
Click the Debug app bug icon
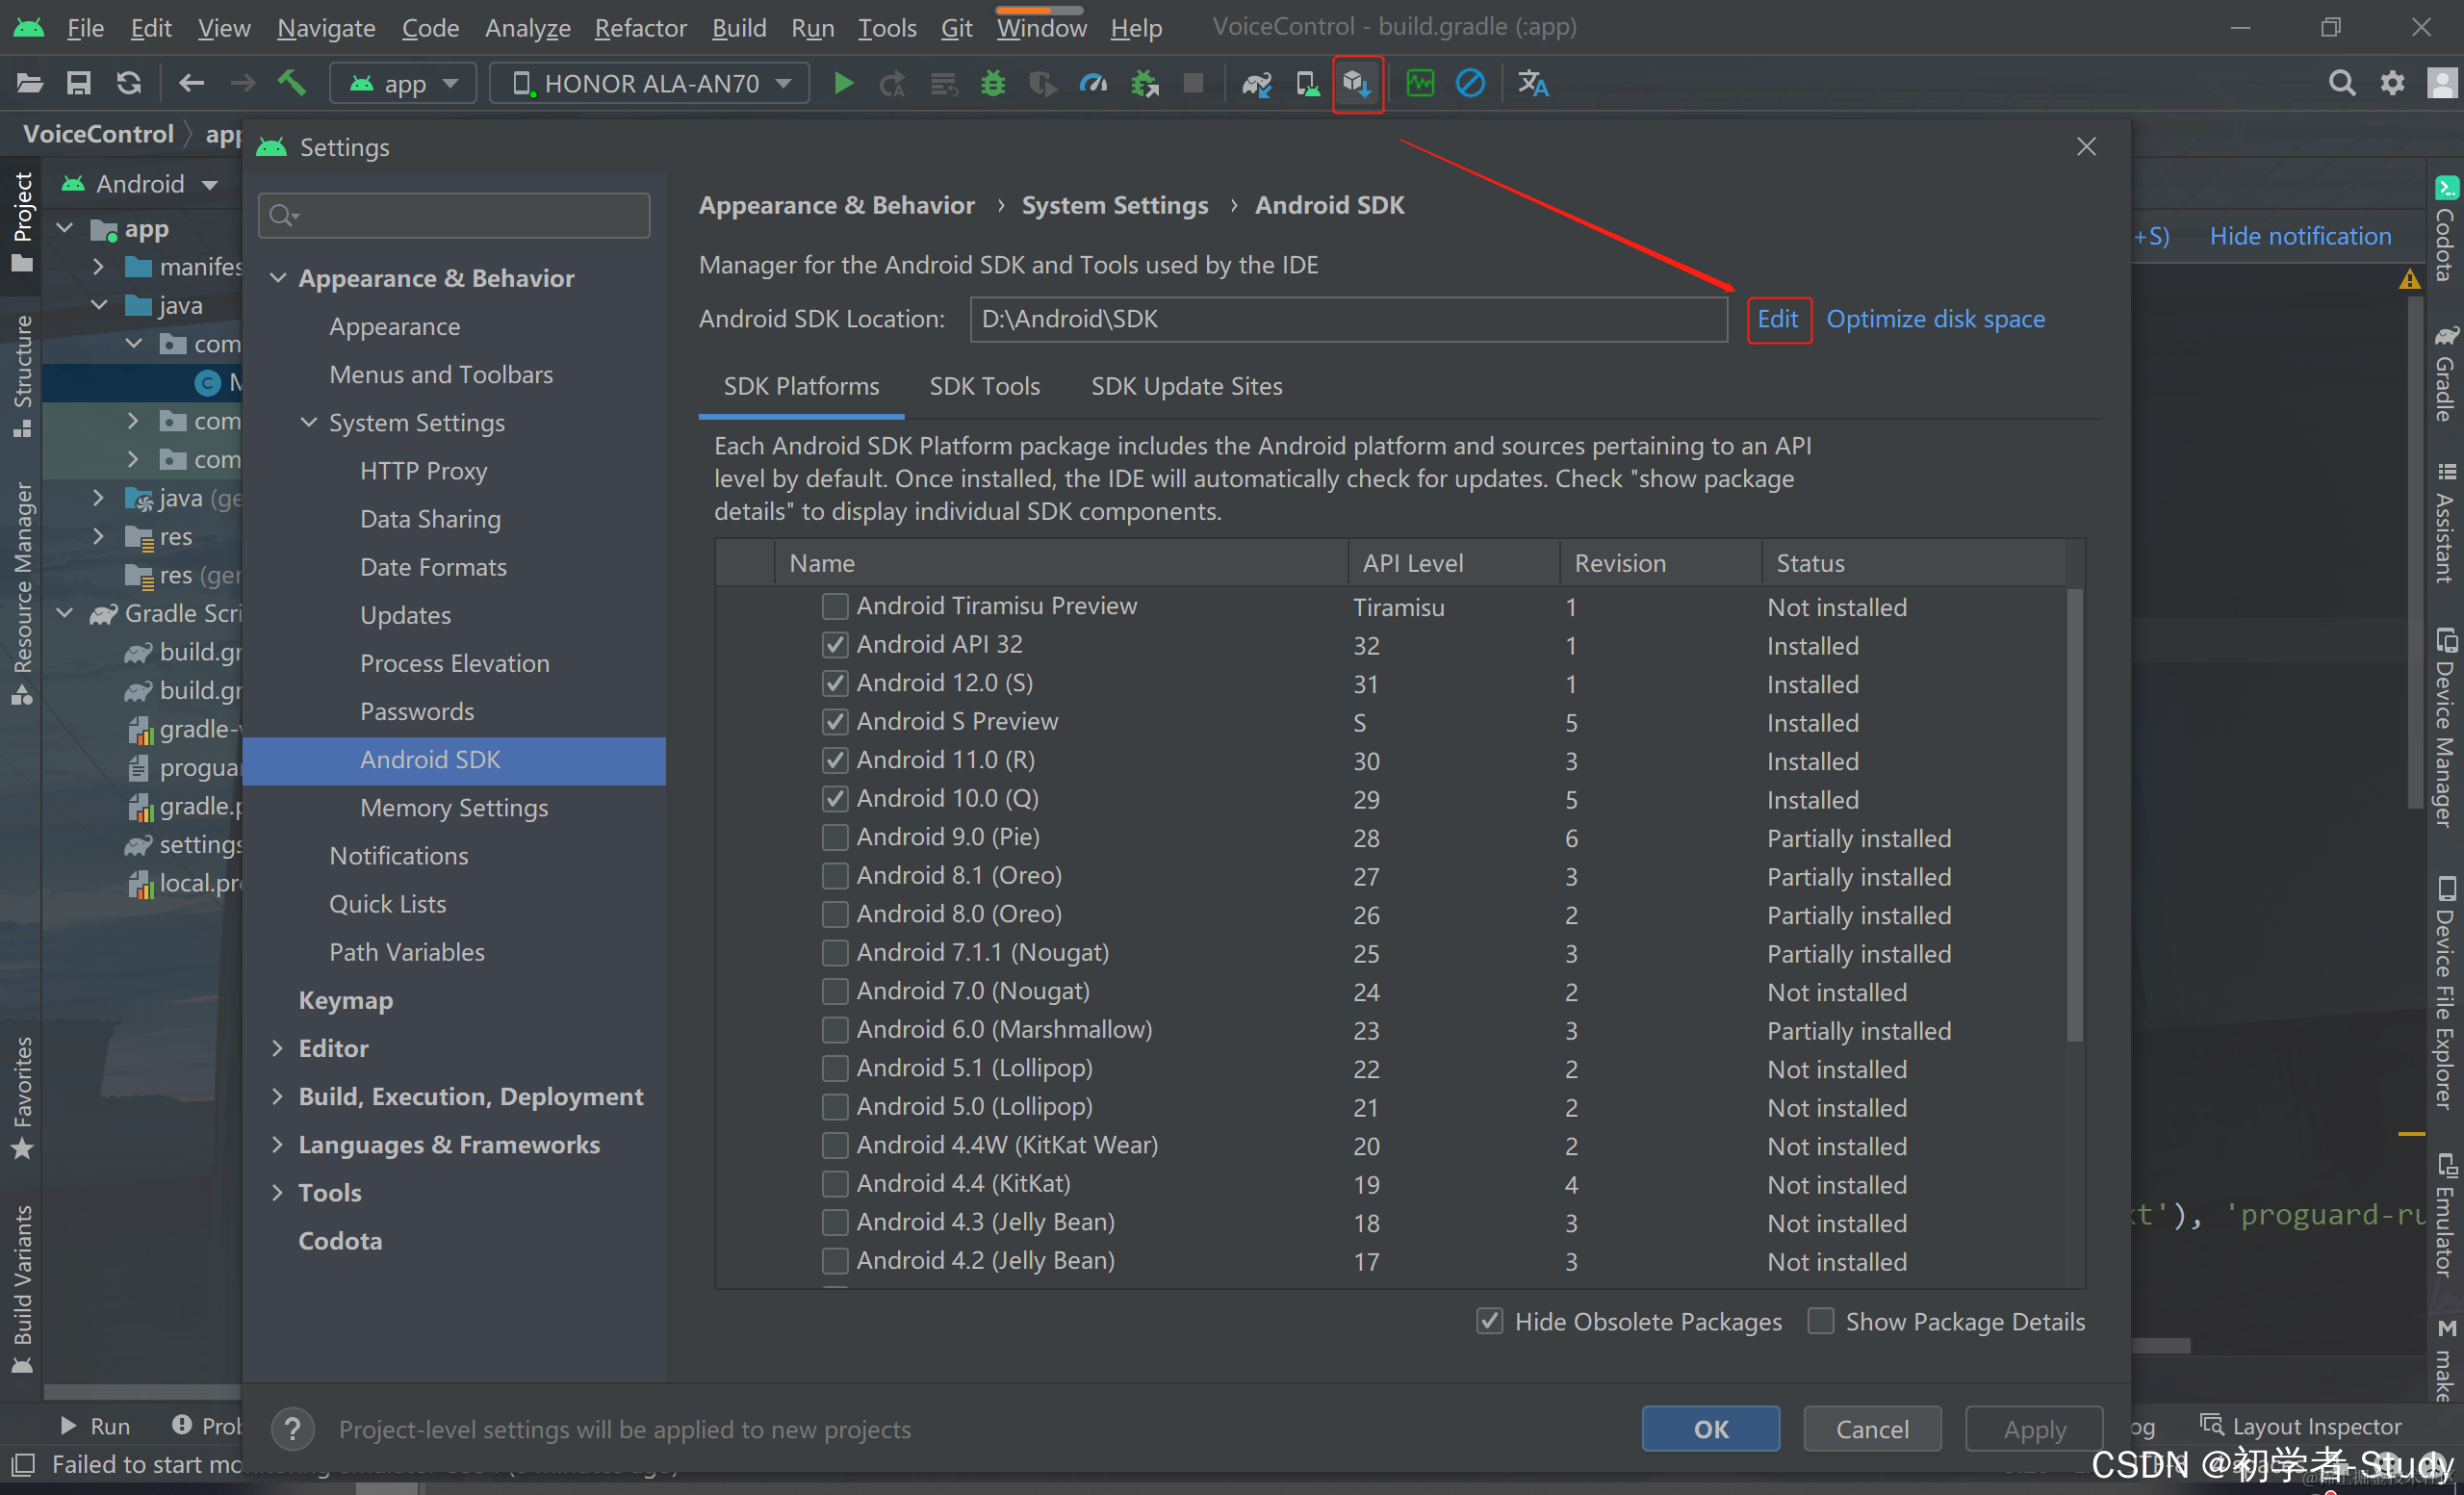coord(992,83)
